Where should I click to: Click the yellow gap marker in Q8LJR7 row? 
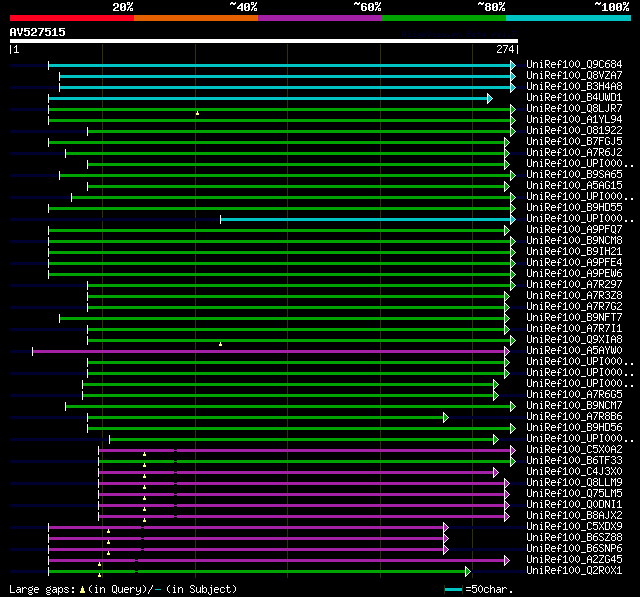pyautogui.click(x=198, y=113)
